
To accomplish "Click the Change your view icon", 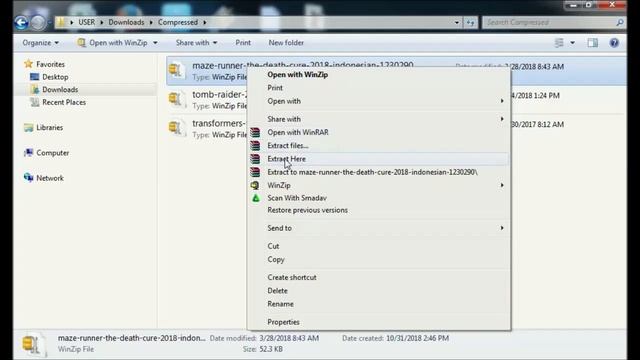I will point(559,42).
